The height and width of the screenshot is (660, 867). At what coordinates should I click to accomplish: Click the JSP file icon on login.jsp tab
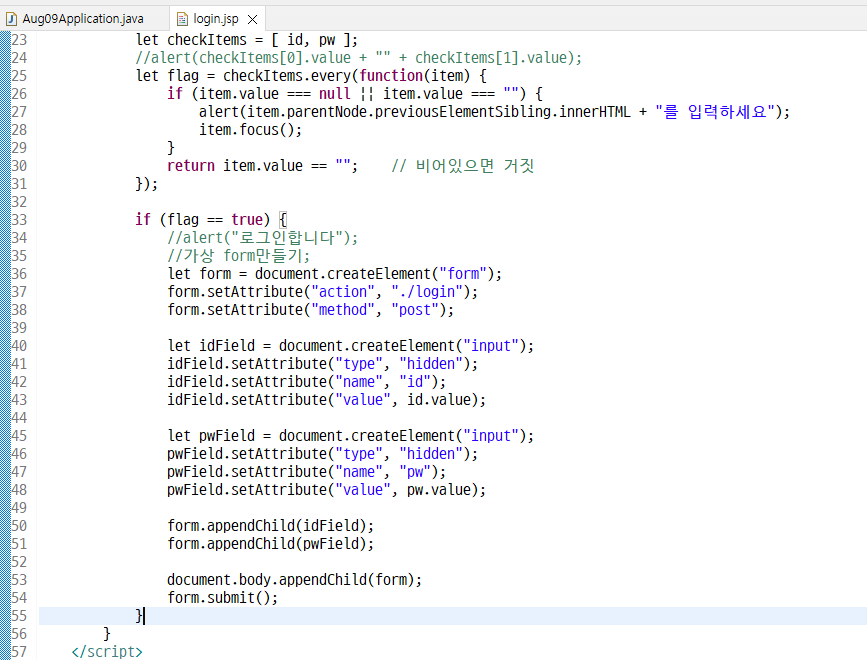pyautogui.click(x=182, y=19)
